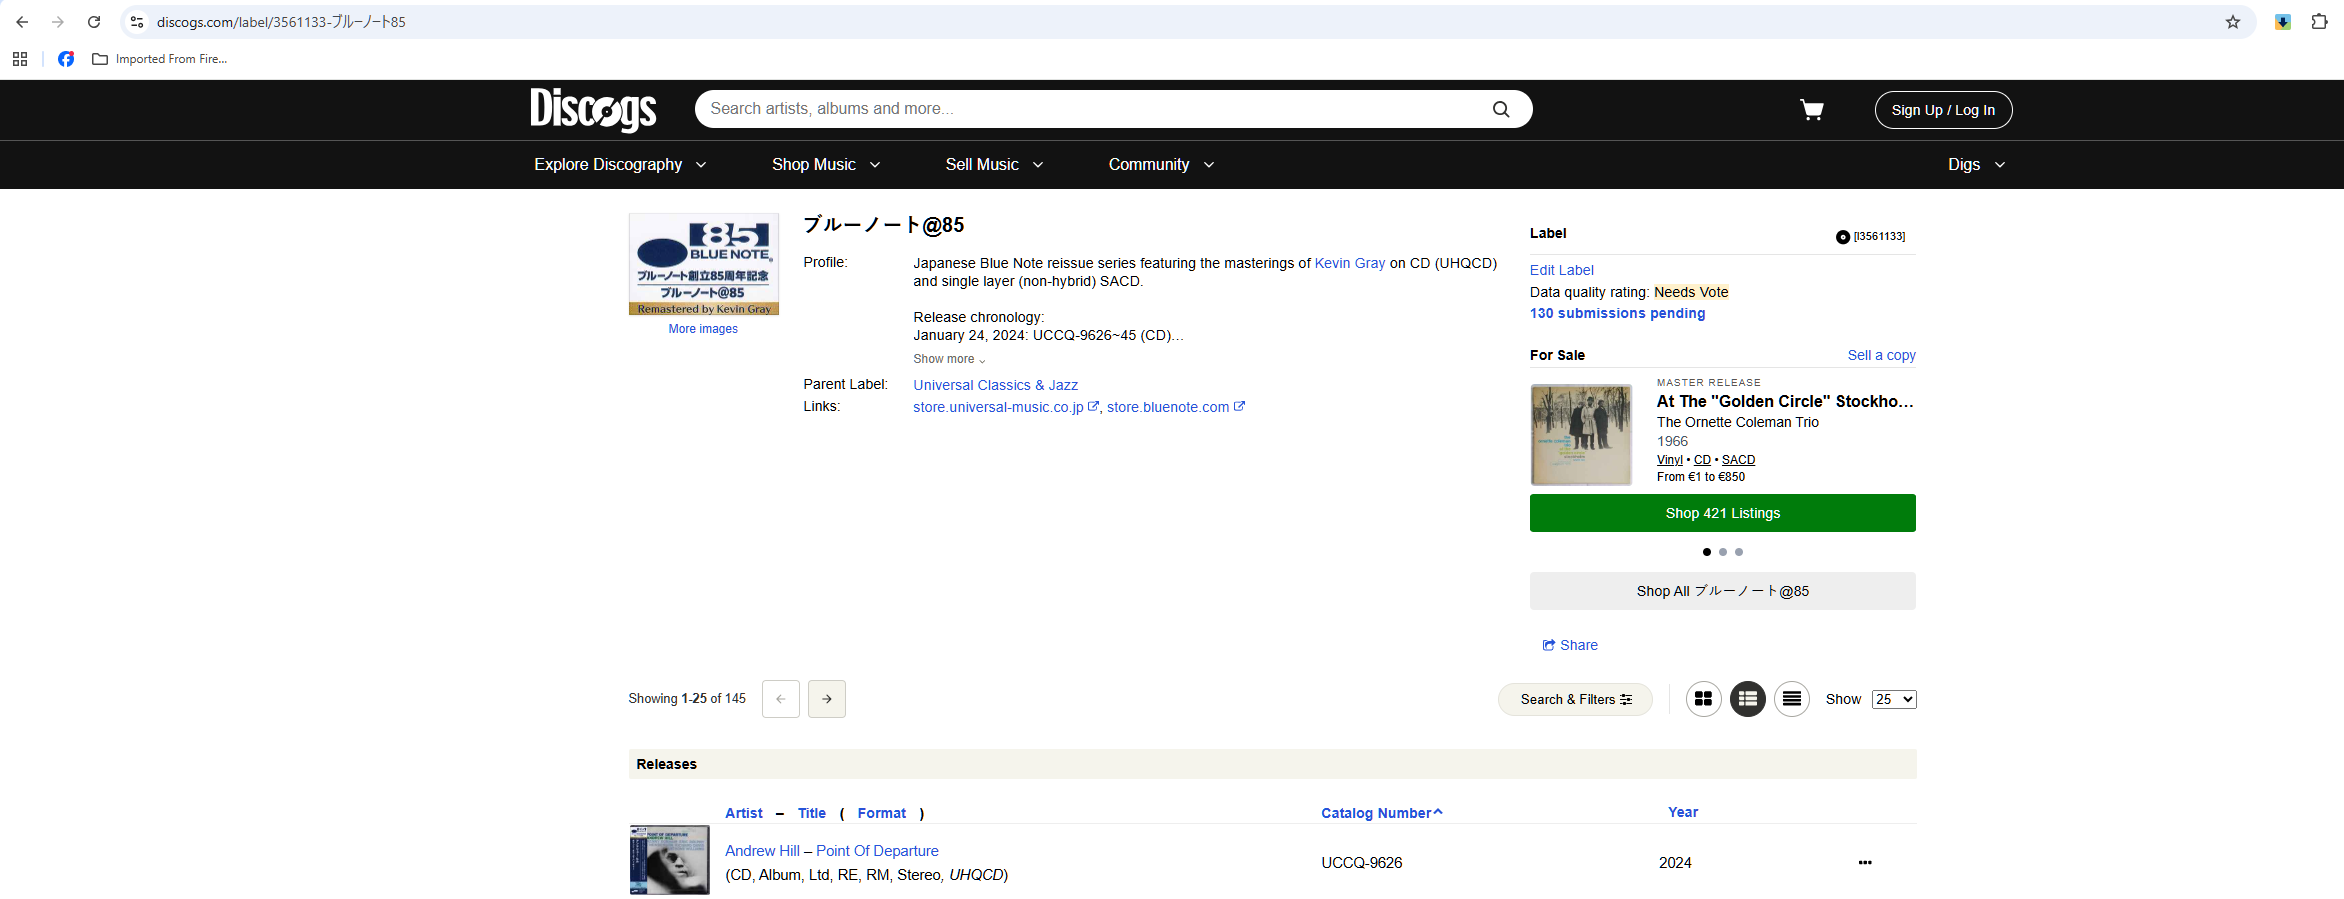The width and height of the screenshot is (2344, 899).
Task: Filter by the CD format link in For Sale
Action: point(1702,460)
